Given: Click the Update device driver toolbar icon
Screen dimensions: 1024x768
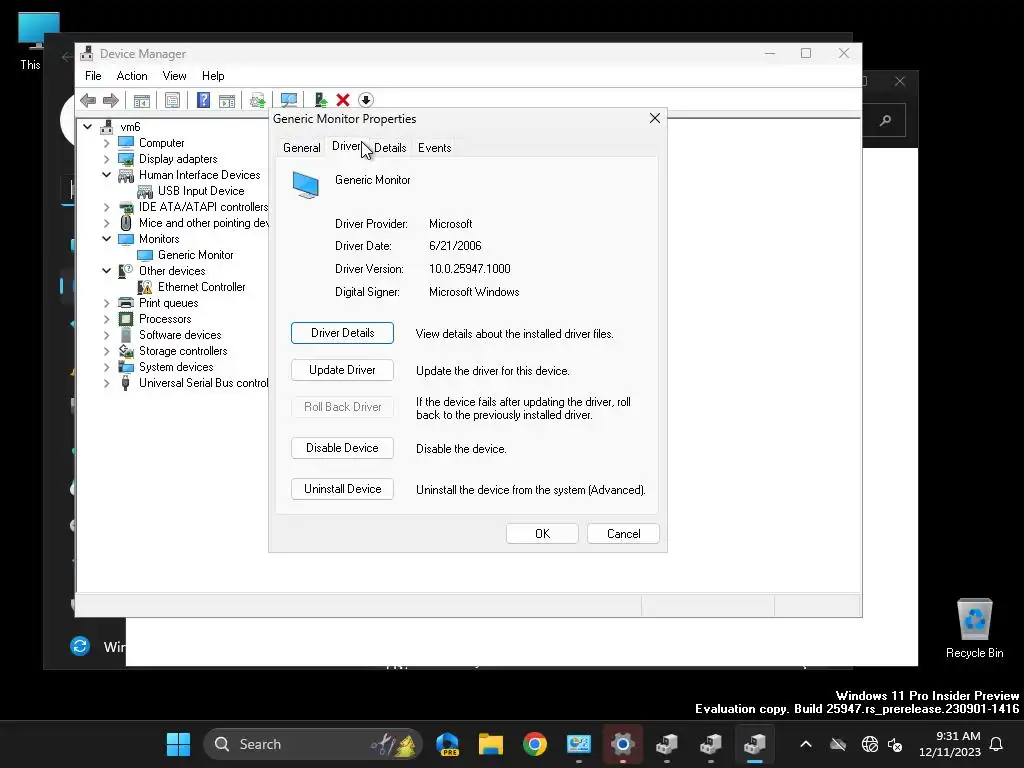Looking at the screenshot, I should click(x=257, y=100).
